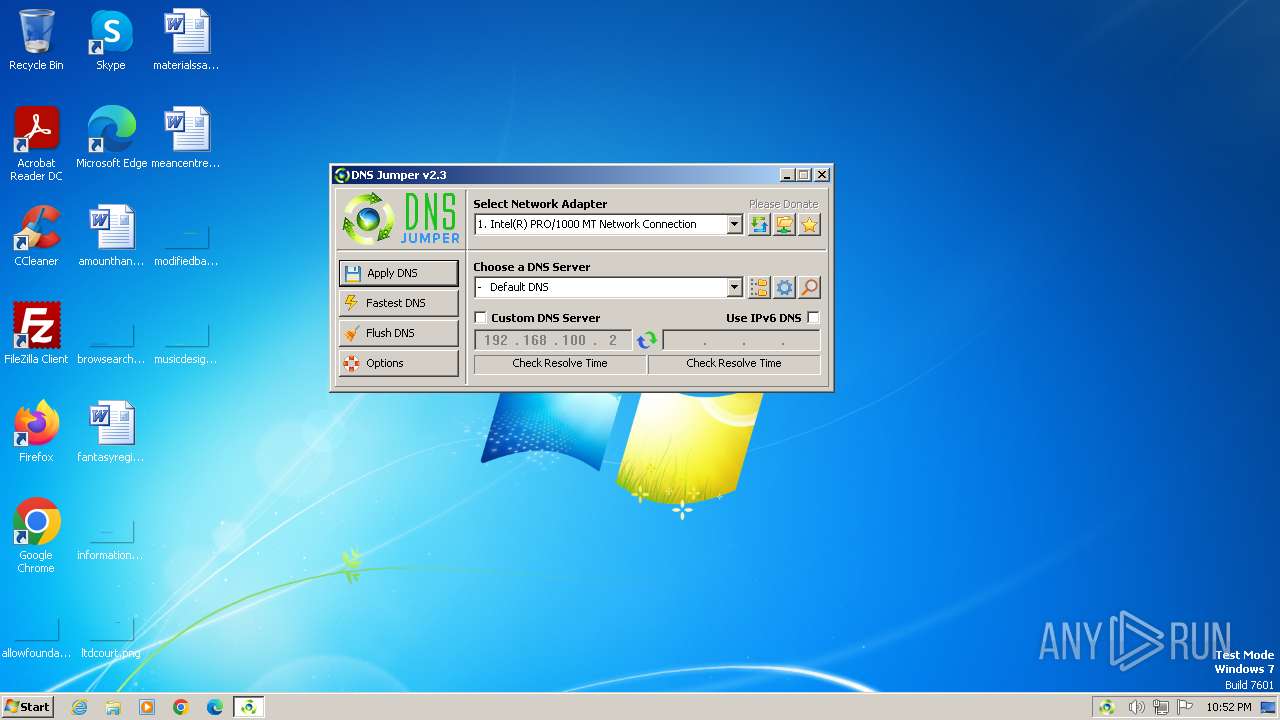Click the DNS Jumper logo image
Image resolution: width=1280 pixels, height=720 pixels.
click(401, 219)
